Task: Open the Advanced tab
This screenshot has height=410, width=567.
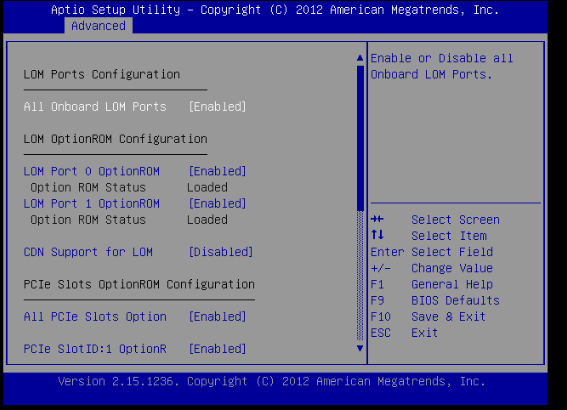Action: [98, 26]
